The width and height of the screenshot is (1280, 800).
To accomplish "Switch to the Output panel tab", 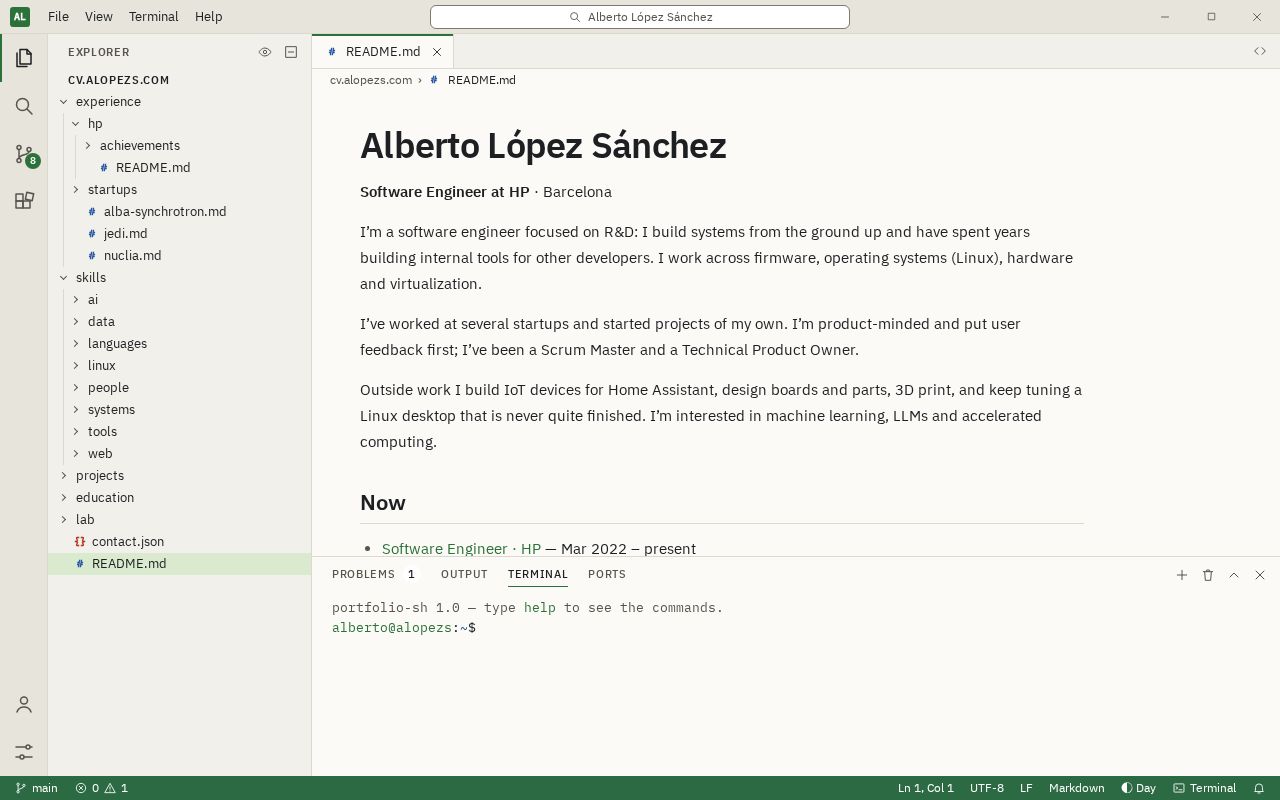I will (464, 574).
